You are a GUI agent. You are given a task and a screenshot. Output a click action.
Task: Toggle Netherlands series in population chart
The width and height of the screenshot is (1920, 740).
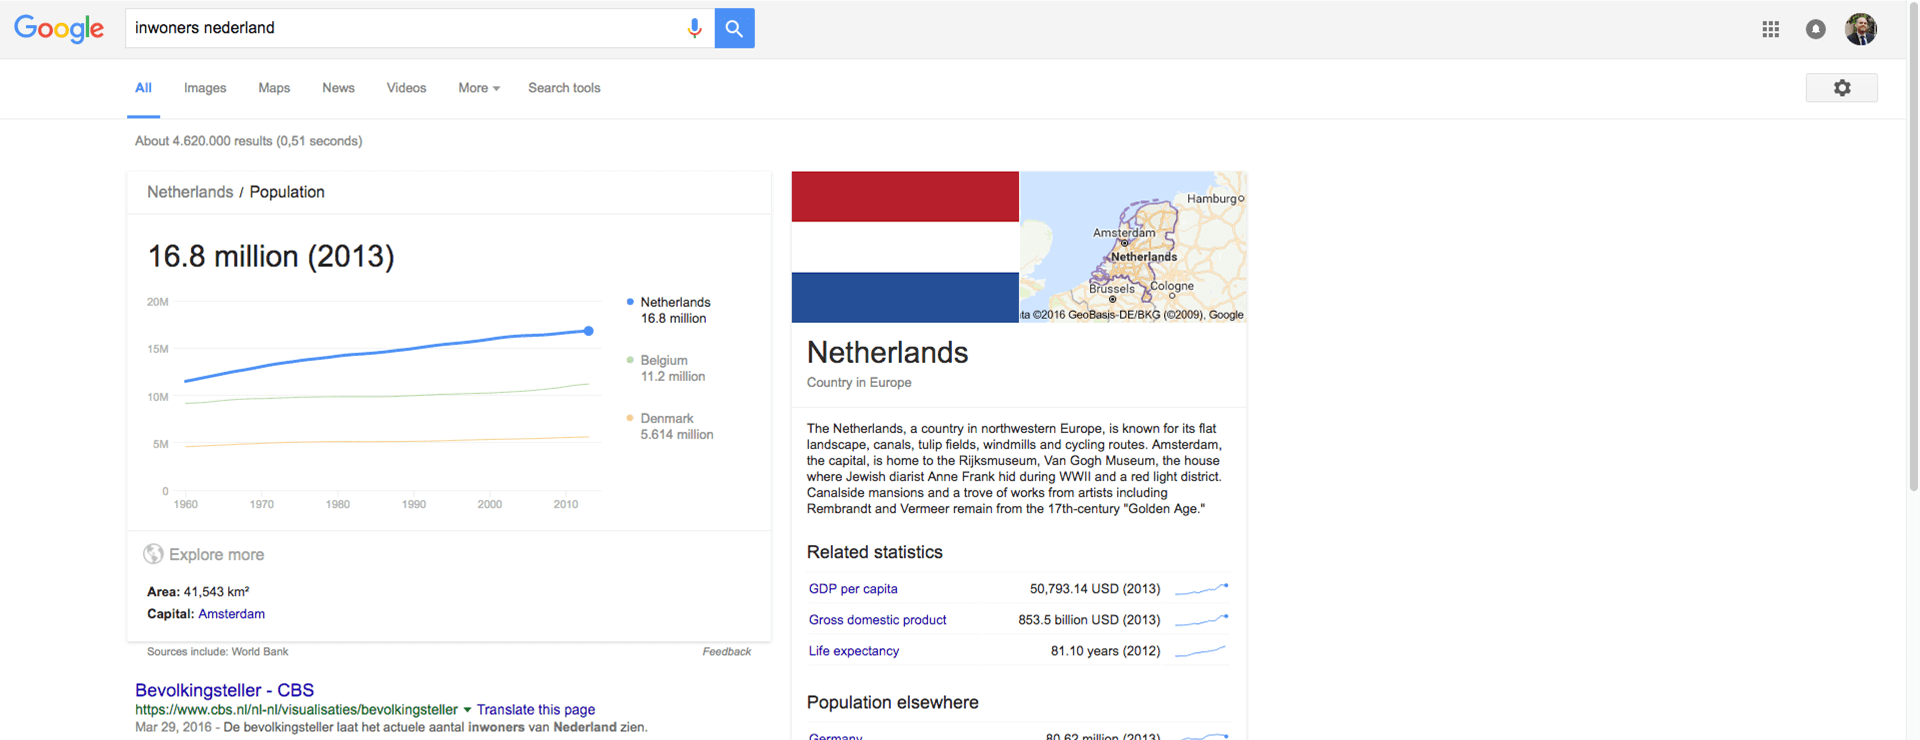[674, 303]
